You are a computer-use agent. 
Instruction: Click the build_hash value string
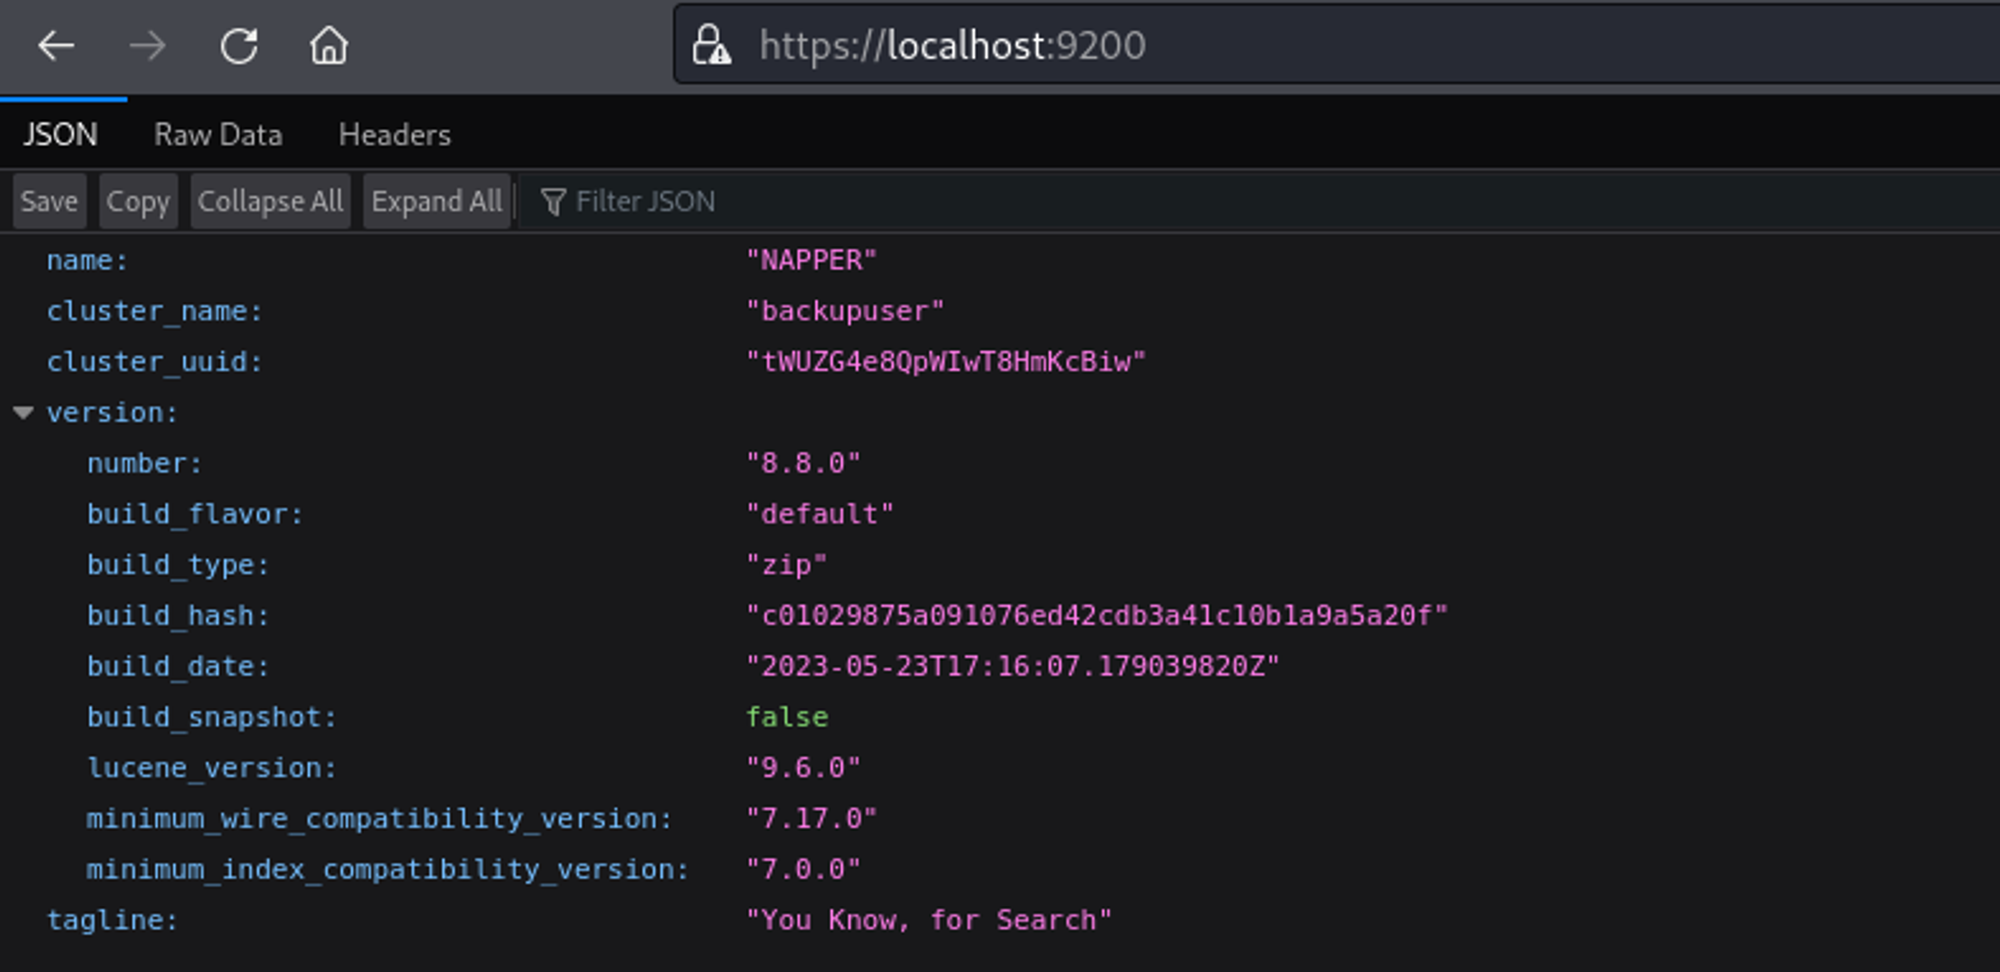[1096, 615]
